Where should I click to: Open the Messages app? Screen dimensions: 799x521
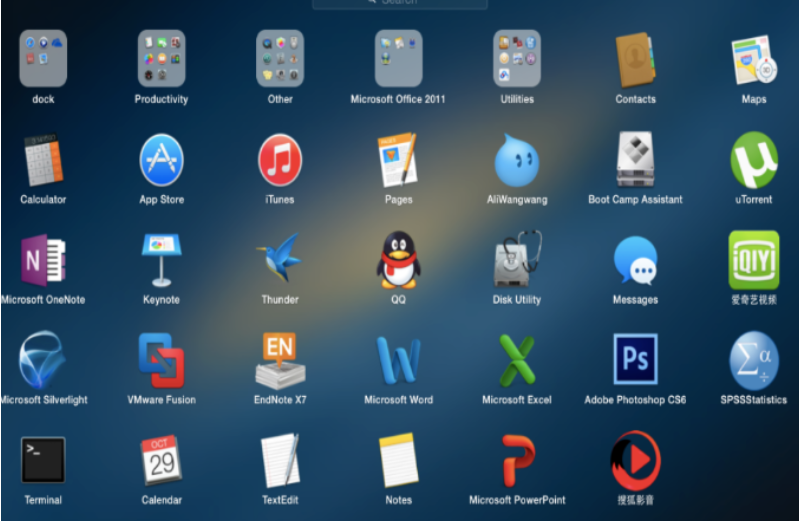coord(635,260)
